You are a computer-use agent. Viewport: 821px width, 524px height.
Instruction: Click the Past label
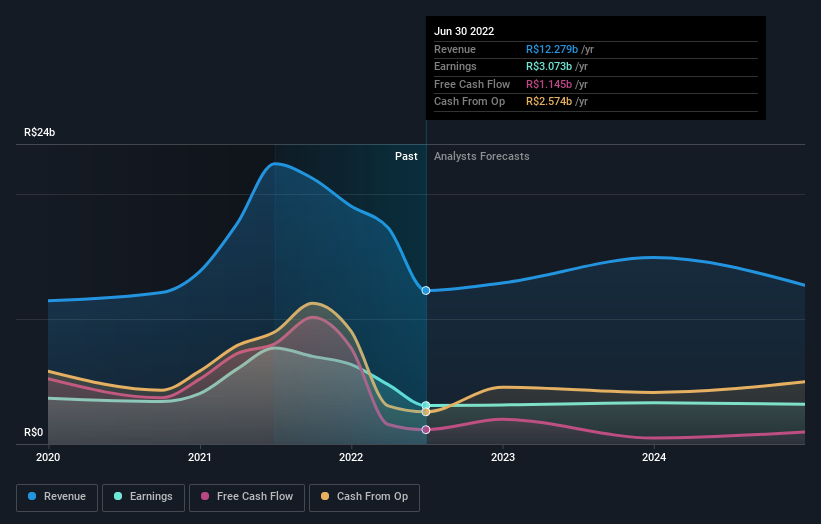click(406, 156)
